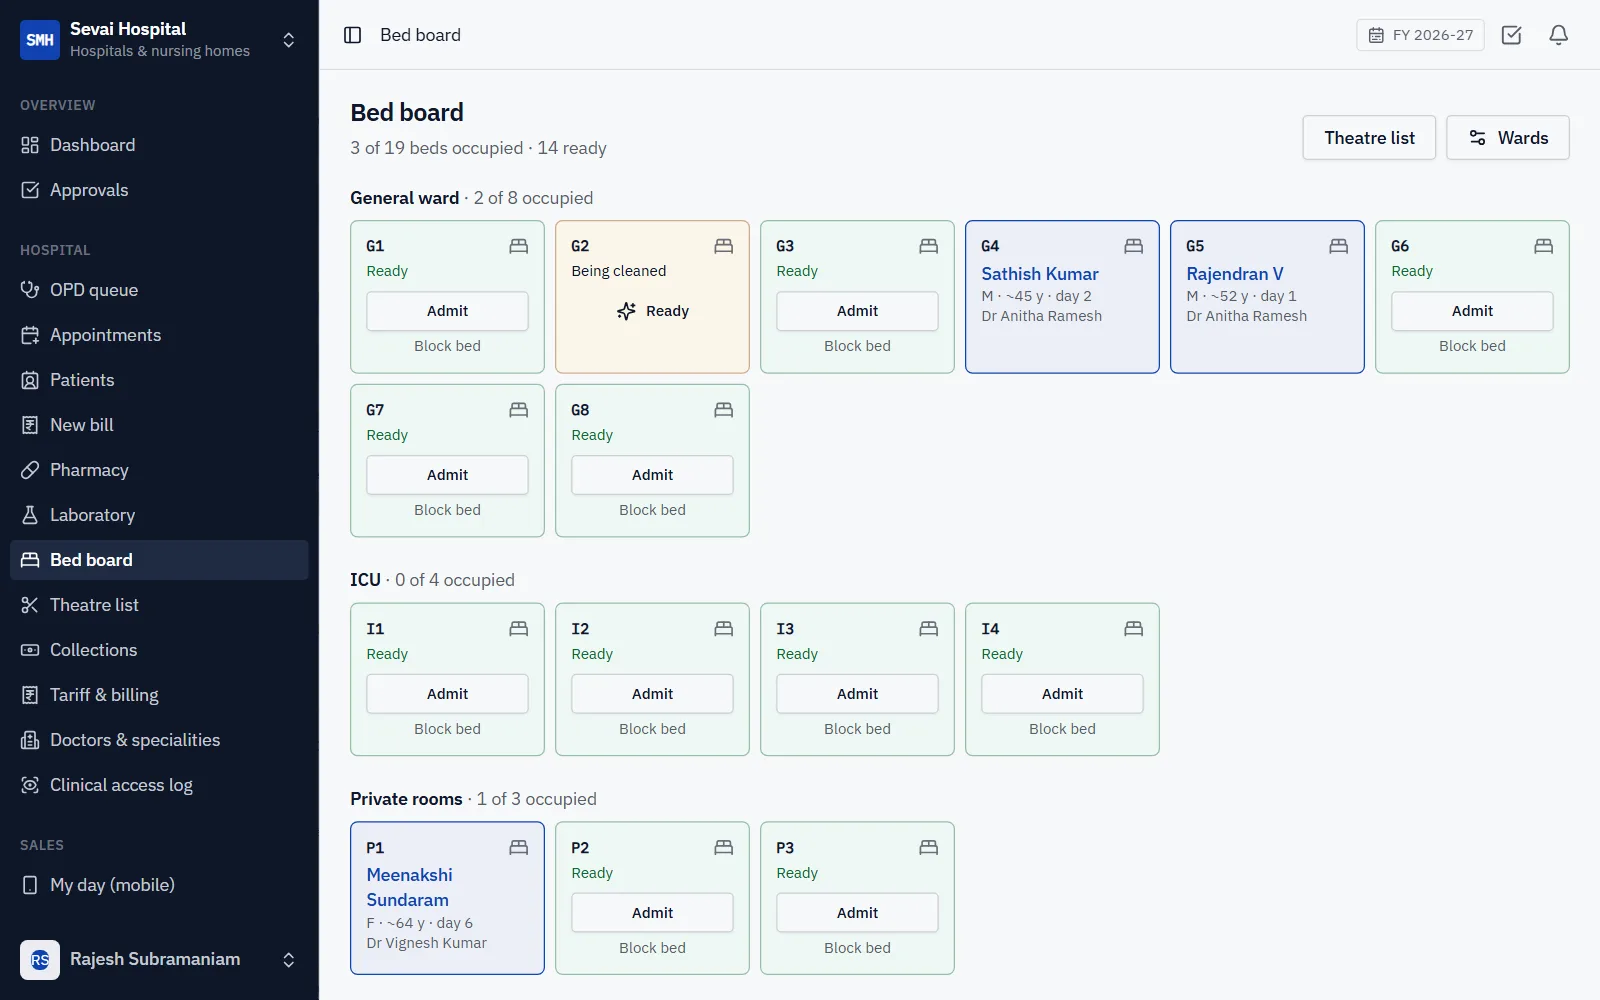Image resolution: width=1600 pixels, height=1000 pixels.
Task: Open patient Sathish Kumar in G4
Action: (1040, 274)
